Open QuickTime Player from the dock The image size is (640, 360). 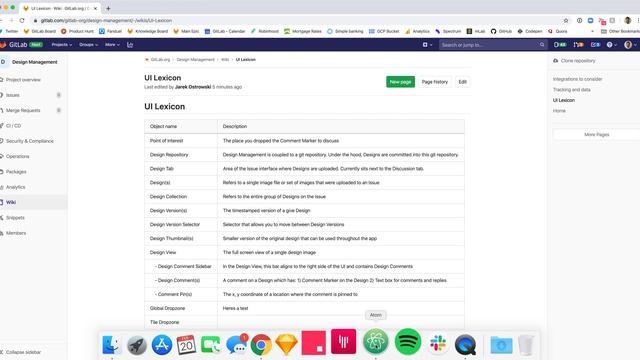click(465, 345)
